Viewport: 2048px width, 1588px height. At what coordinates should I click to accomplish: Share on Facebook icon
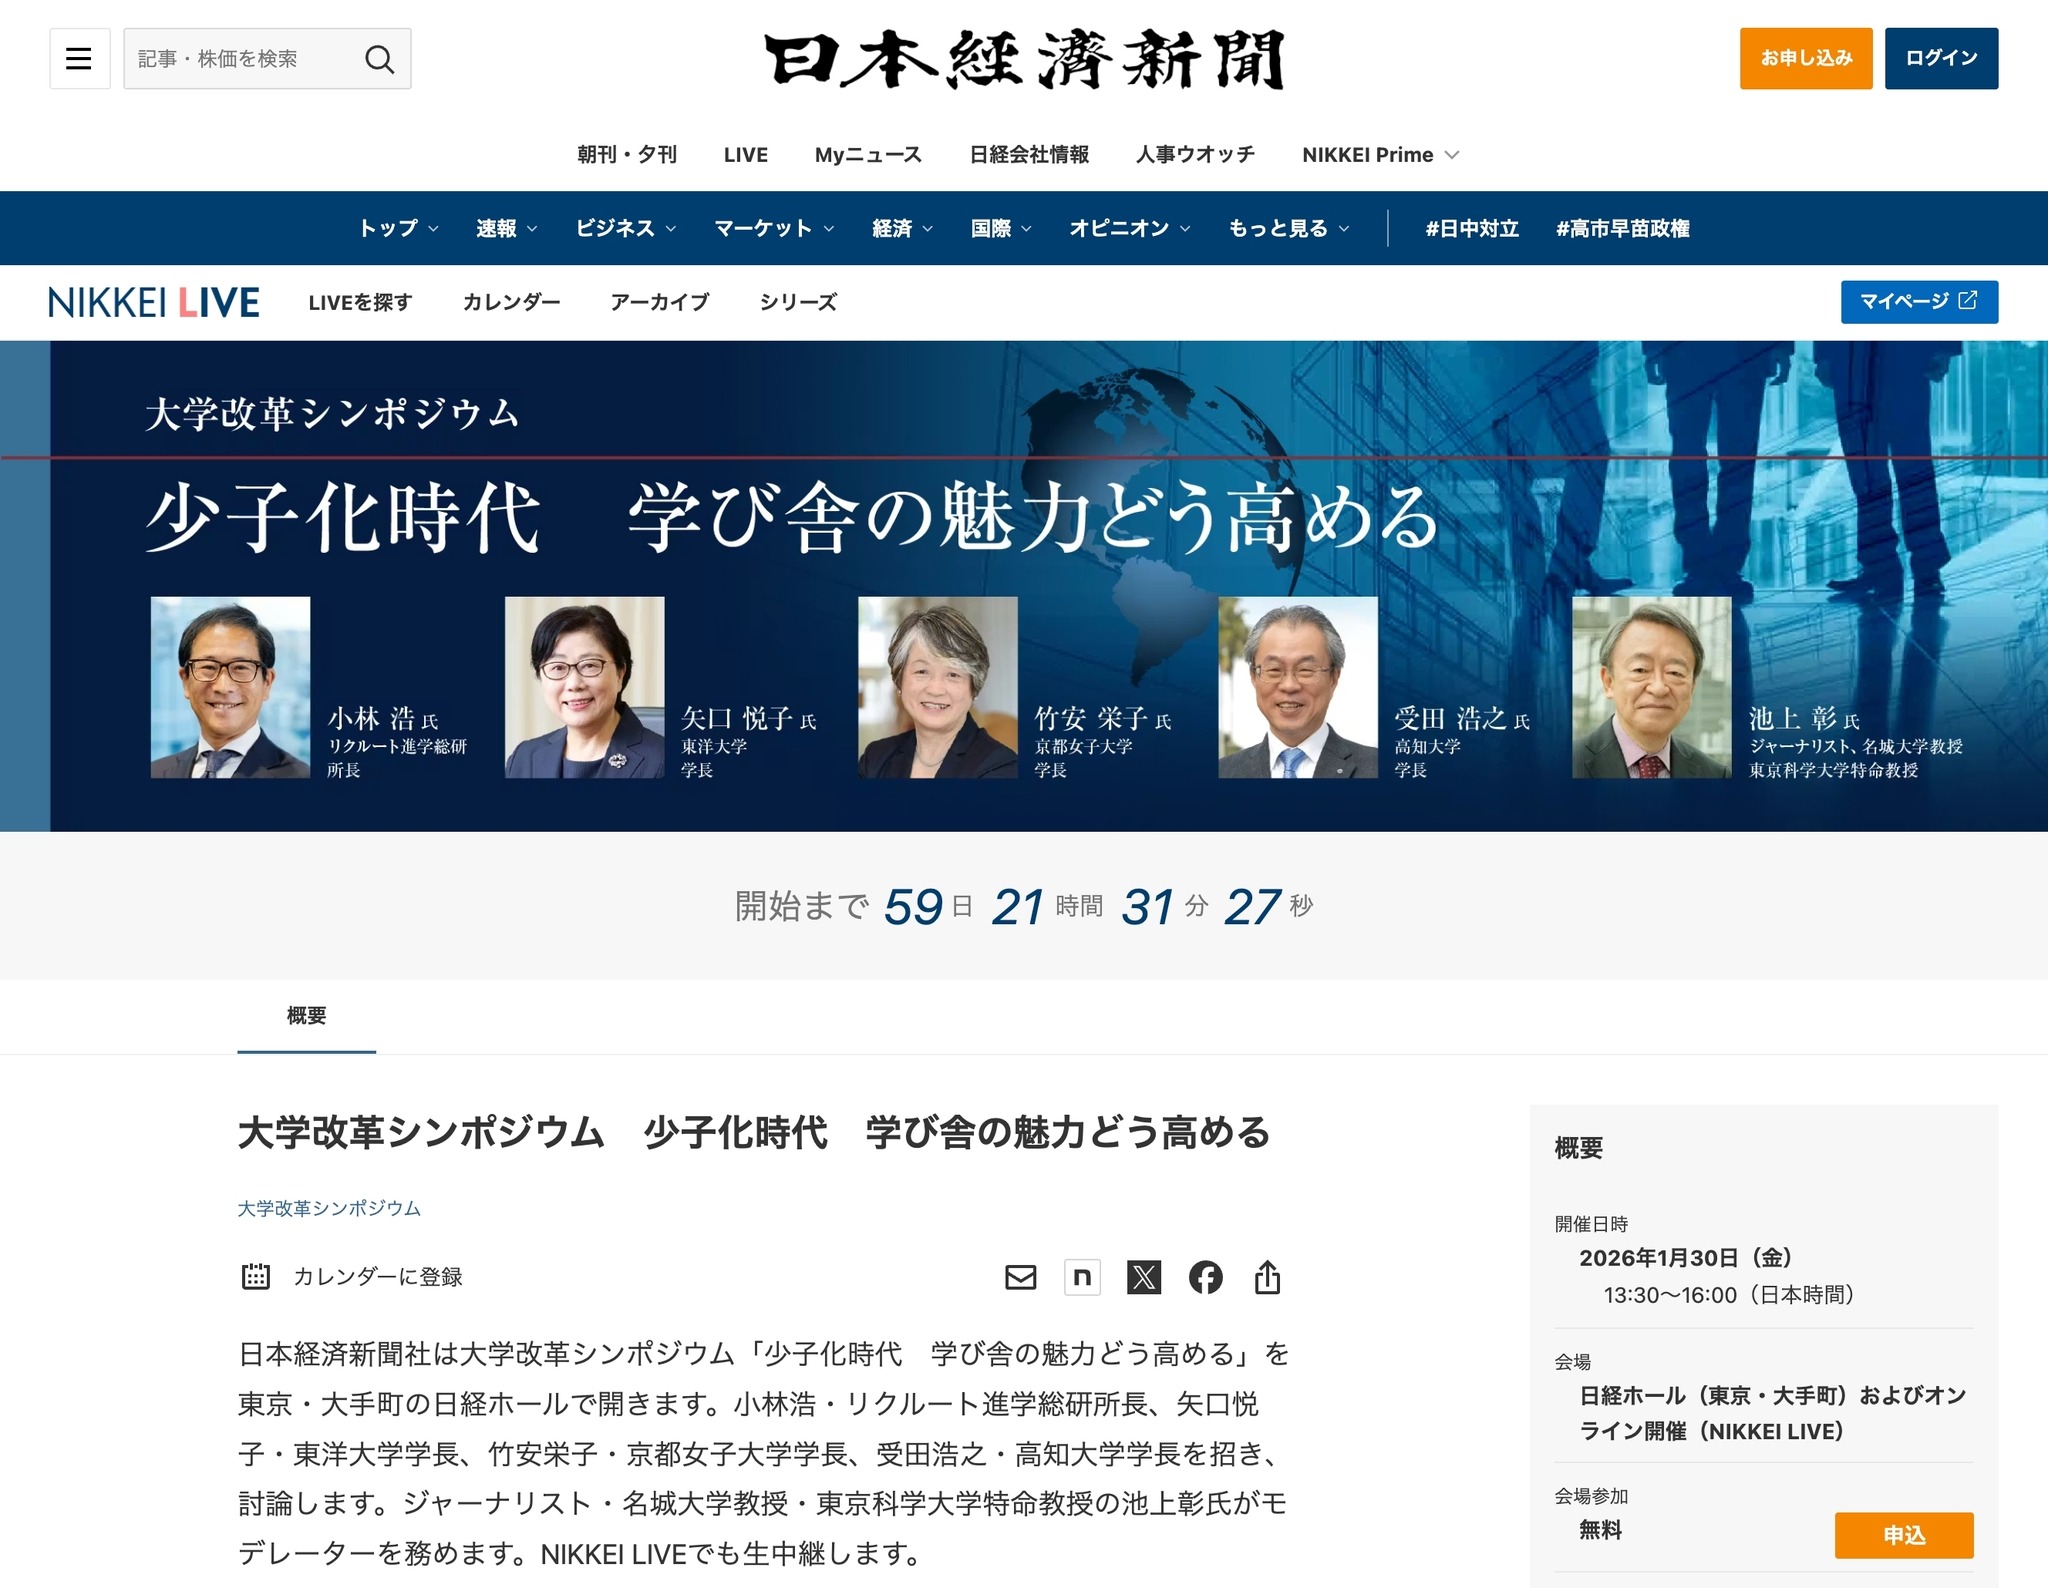pyautogui.click(x=1206, y=1277)
